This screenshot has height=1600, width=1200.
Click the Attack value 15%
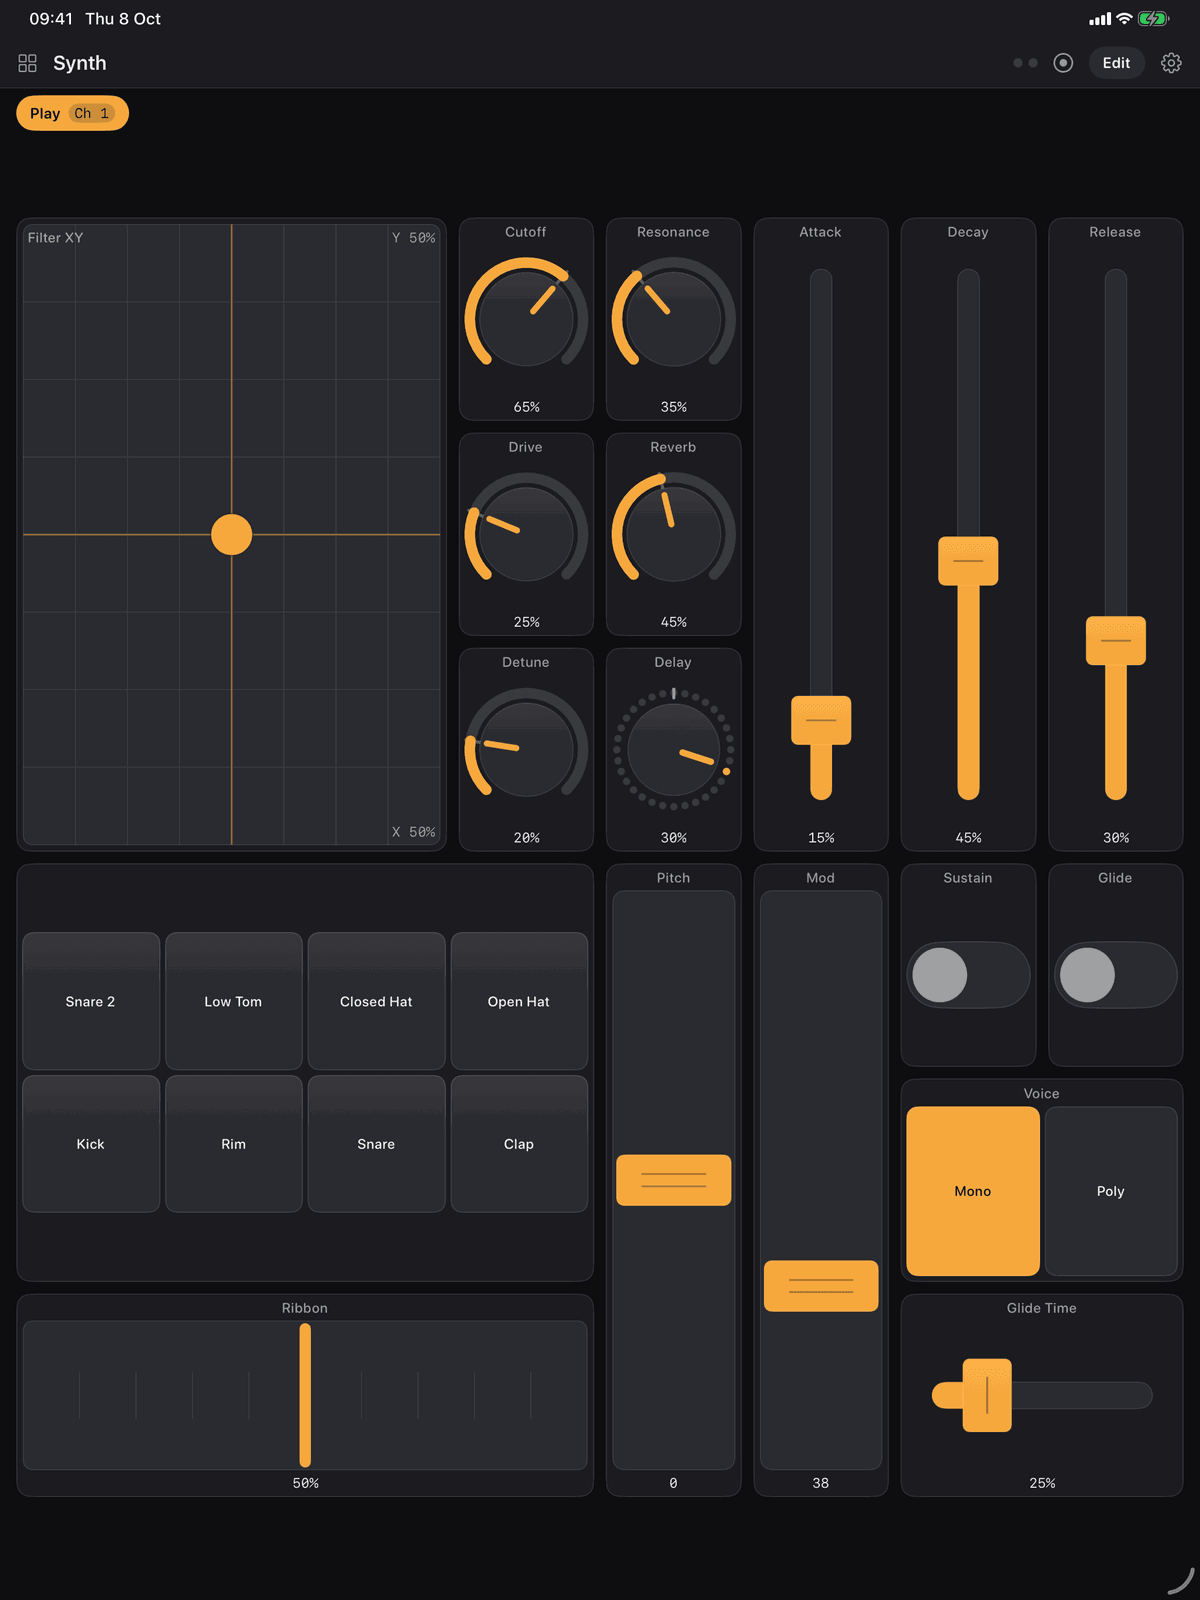821,838
